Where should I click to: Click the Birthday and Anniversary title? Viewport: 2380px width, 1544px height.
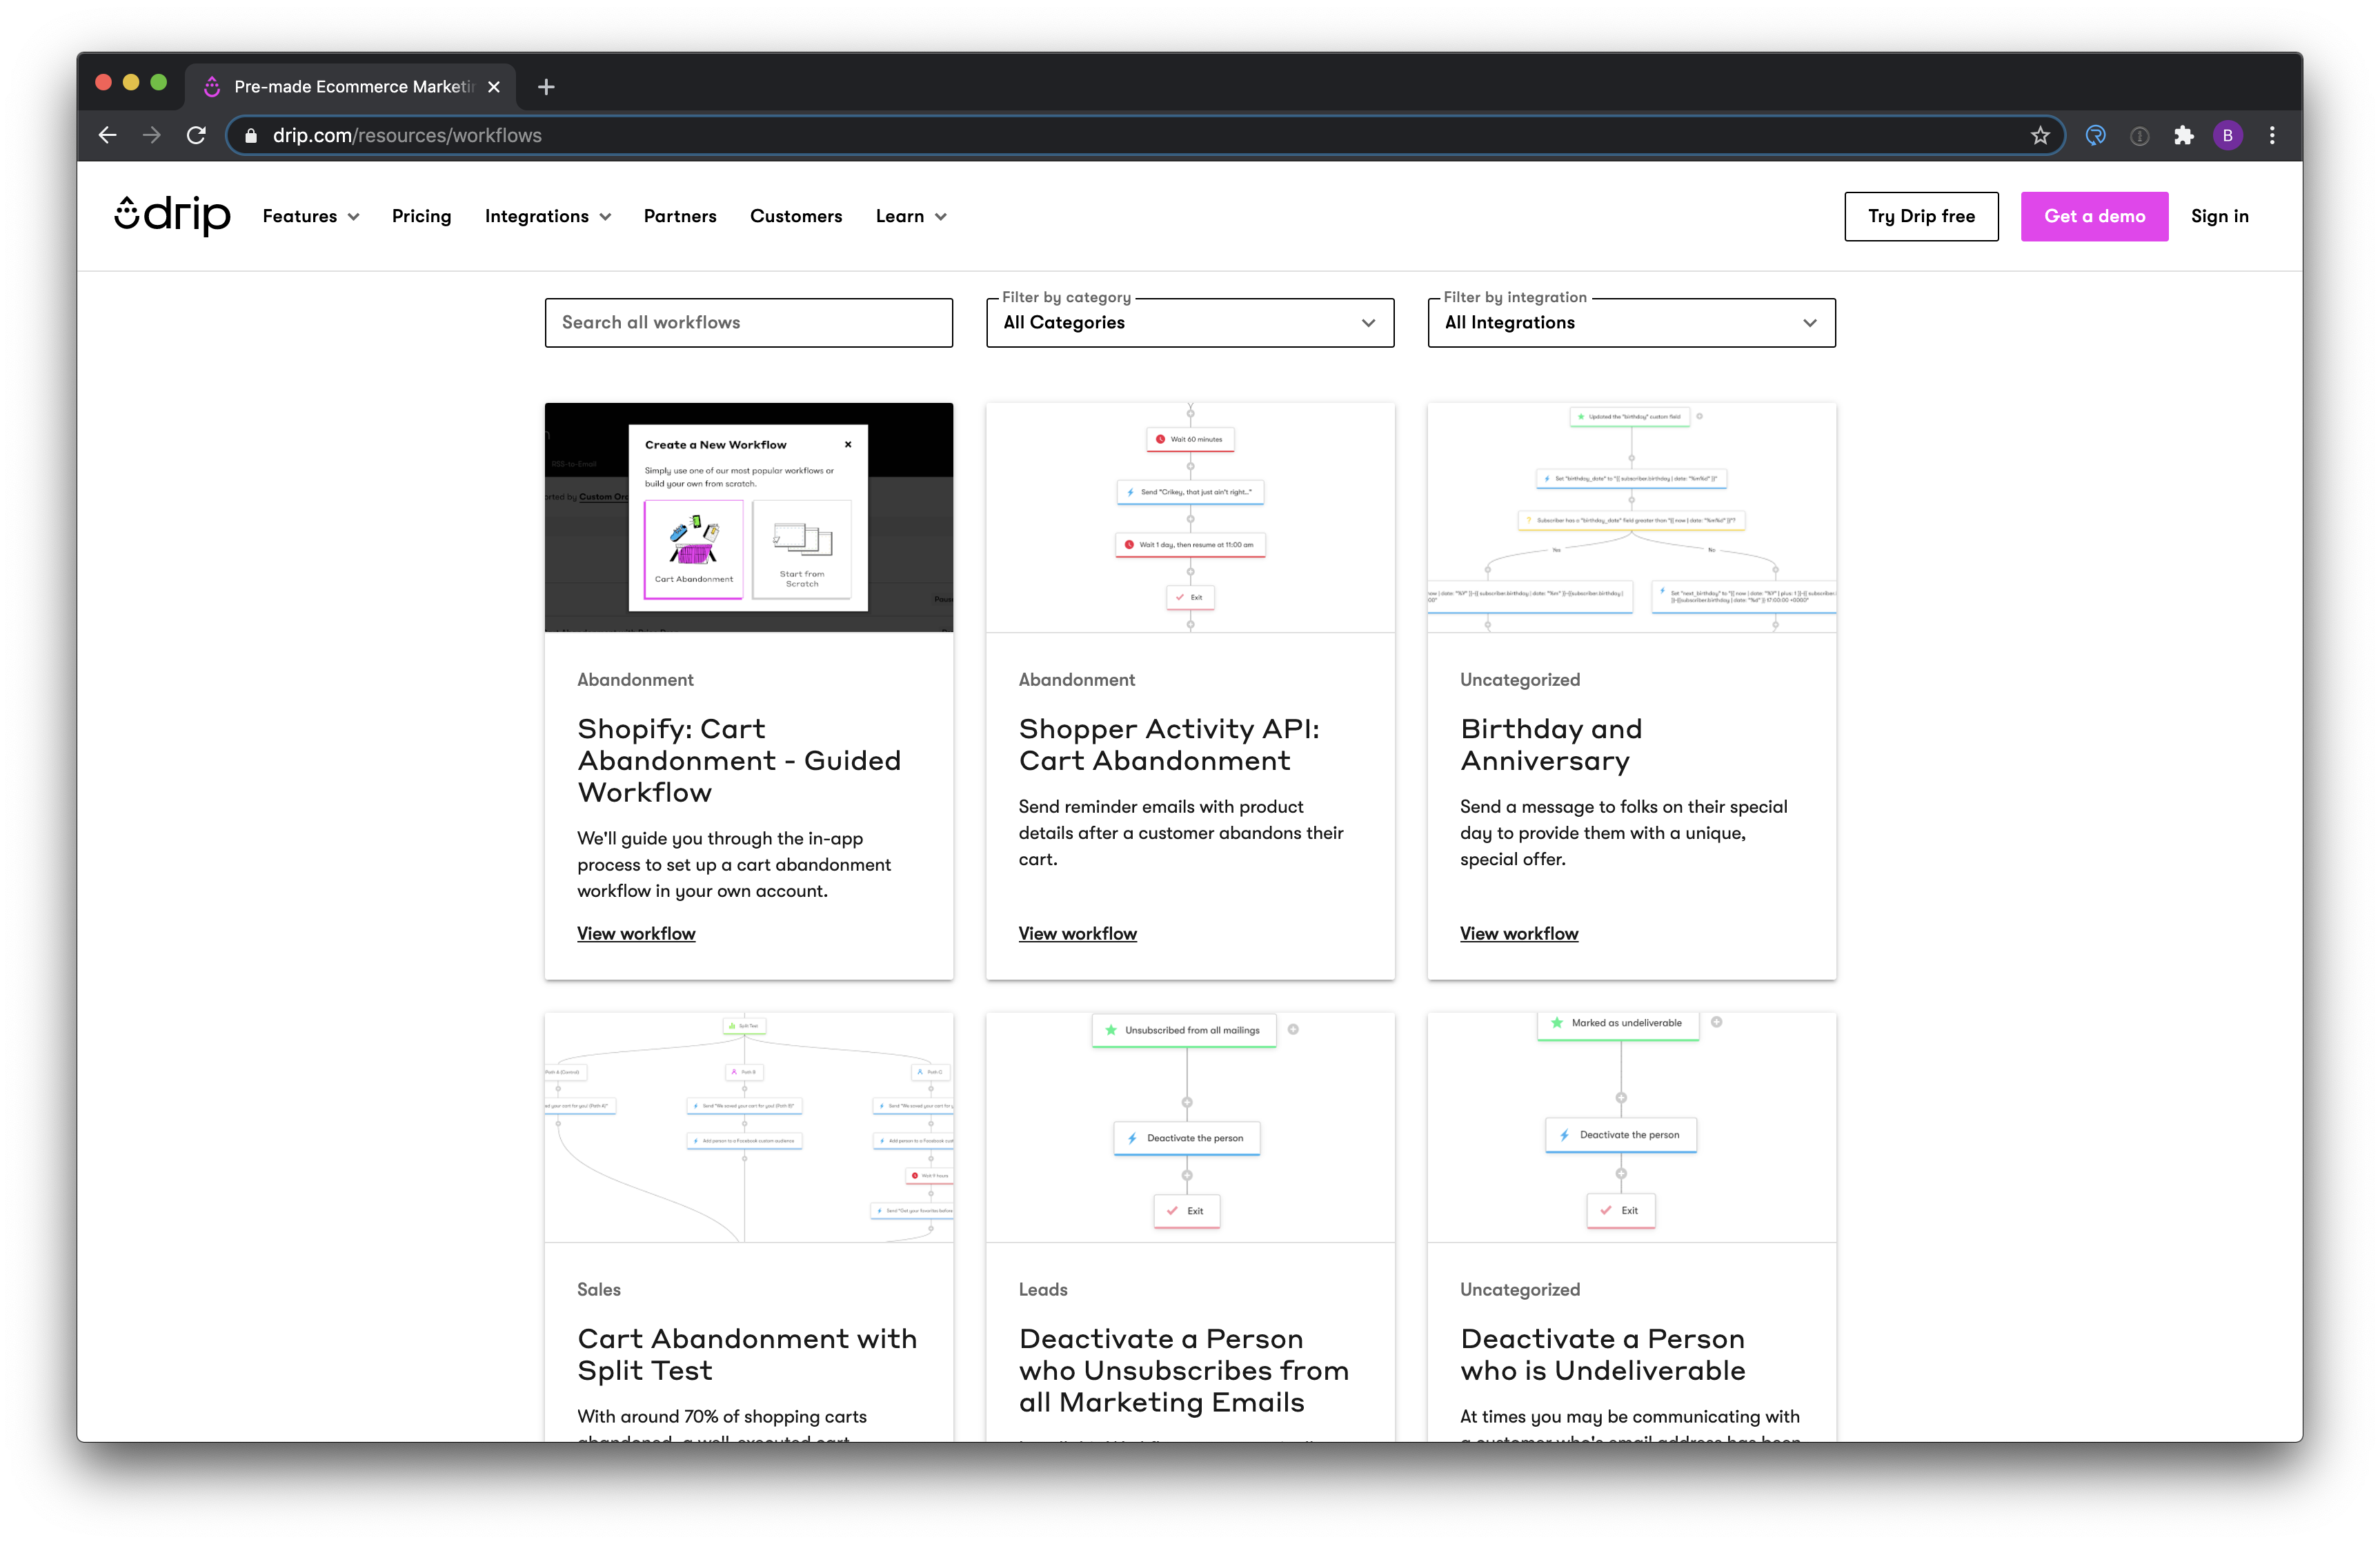click(1551, 744)
